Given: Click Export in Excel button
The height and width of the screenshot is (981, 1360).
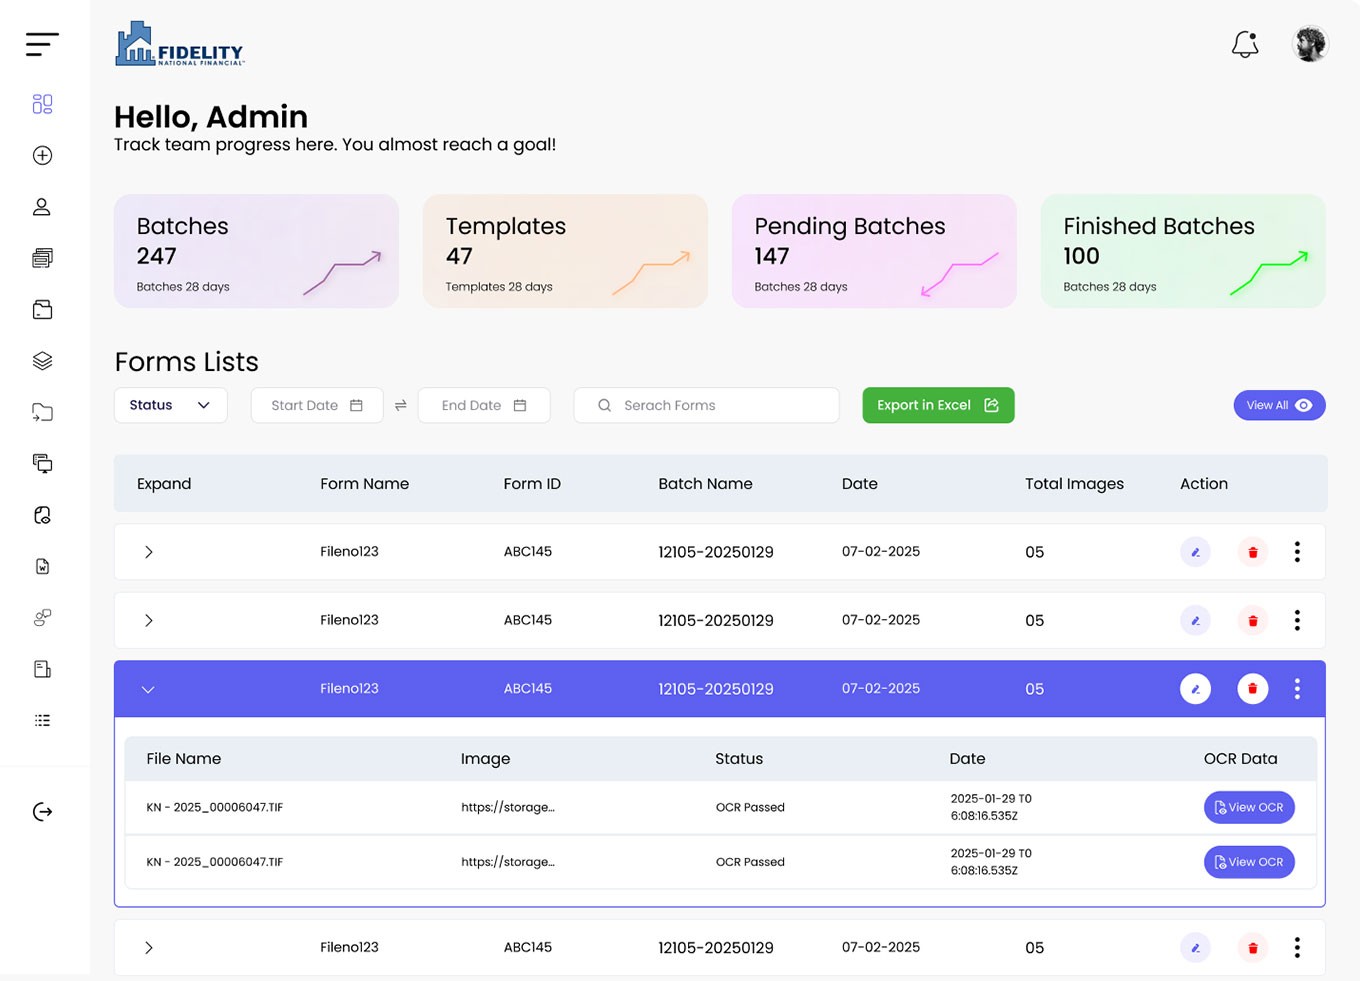Looking at the screenshot, I should click(937, 405).
